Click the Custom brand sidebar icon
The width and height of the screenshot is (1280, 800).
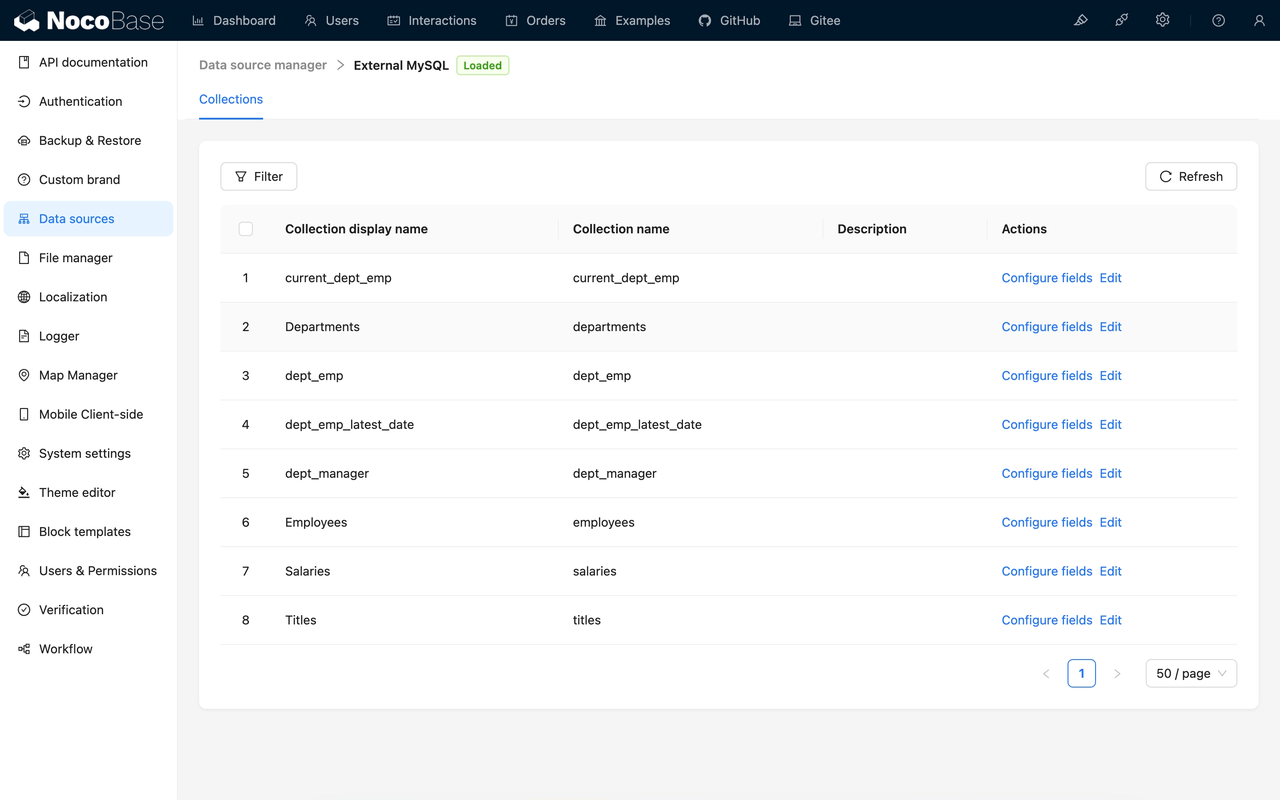click(24, 179)
